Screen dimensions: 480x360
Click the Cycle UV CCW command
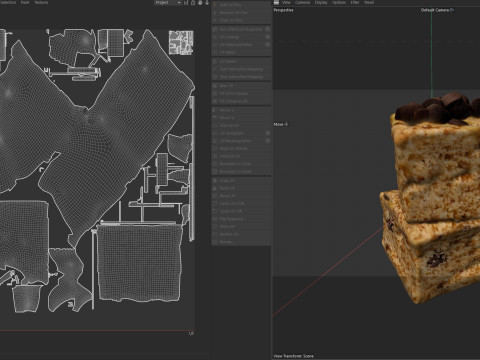click(x=241, y=203)
